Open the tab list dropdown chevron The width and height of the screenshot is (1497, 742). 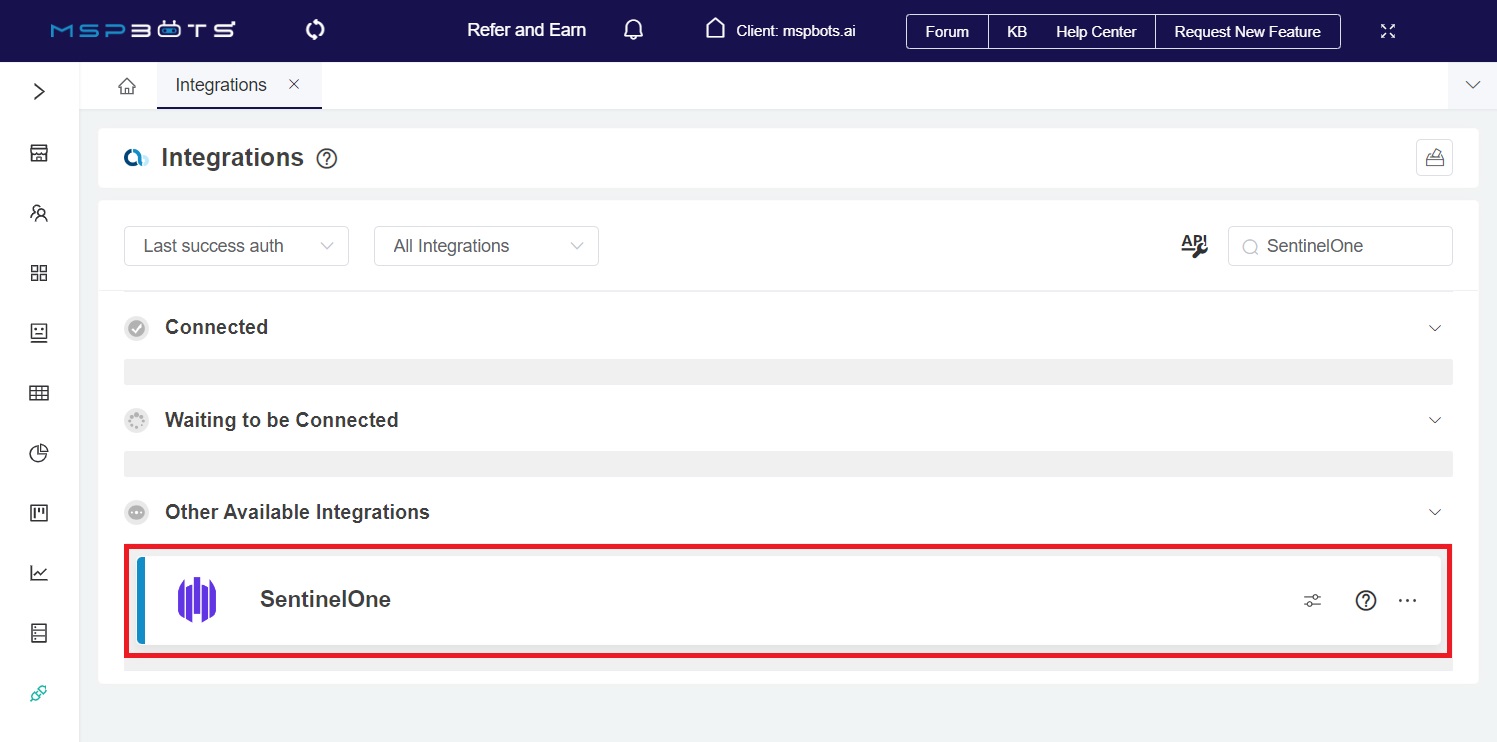click(1472, 85)
